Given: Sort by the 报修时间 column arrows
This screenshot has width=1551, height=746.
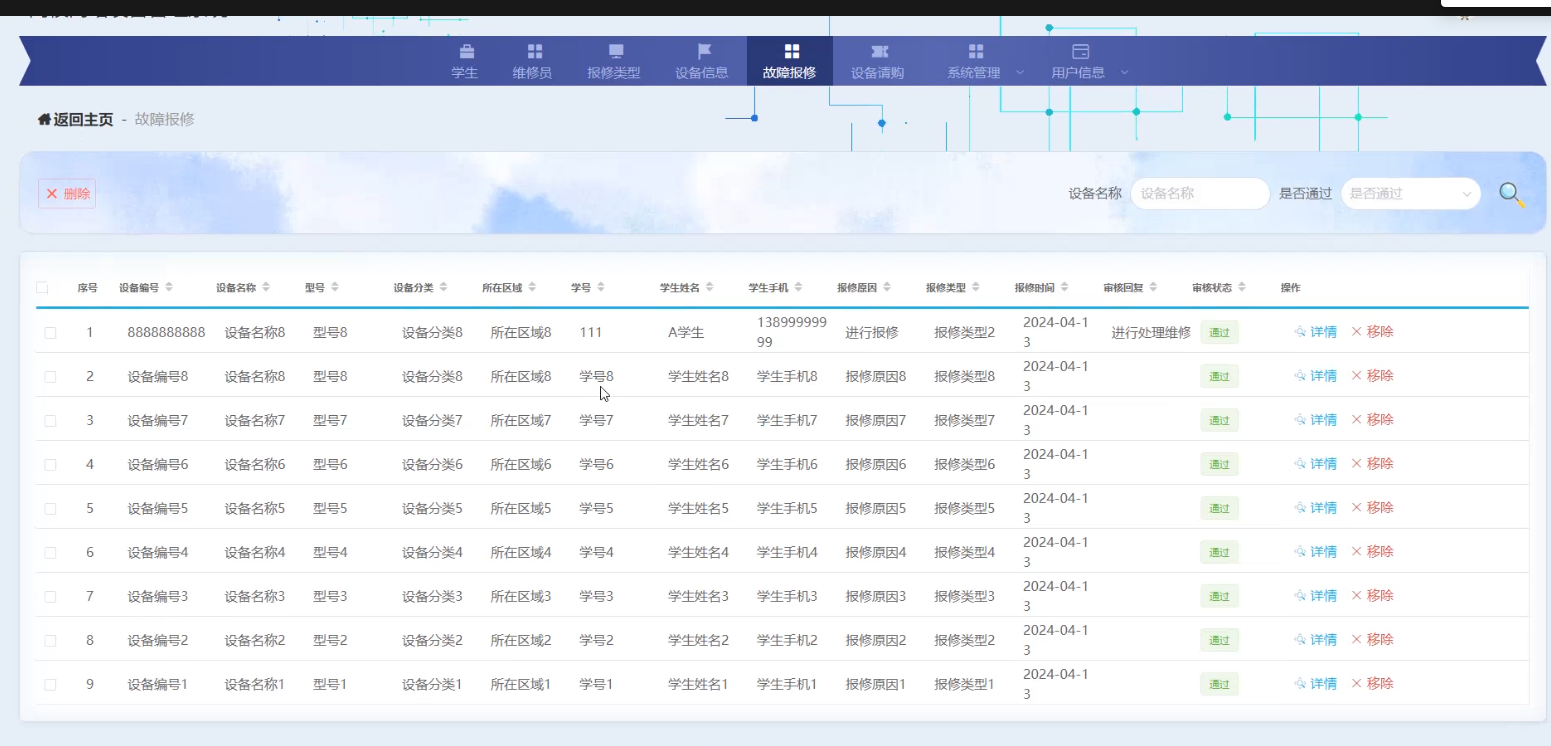Looking at the screenshot, I should (1064, 287).
